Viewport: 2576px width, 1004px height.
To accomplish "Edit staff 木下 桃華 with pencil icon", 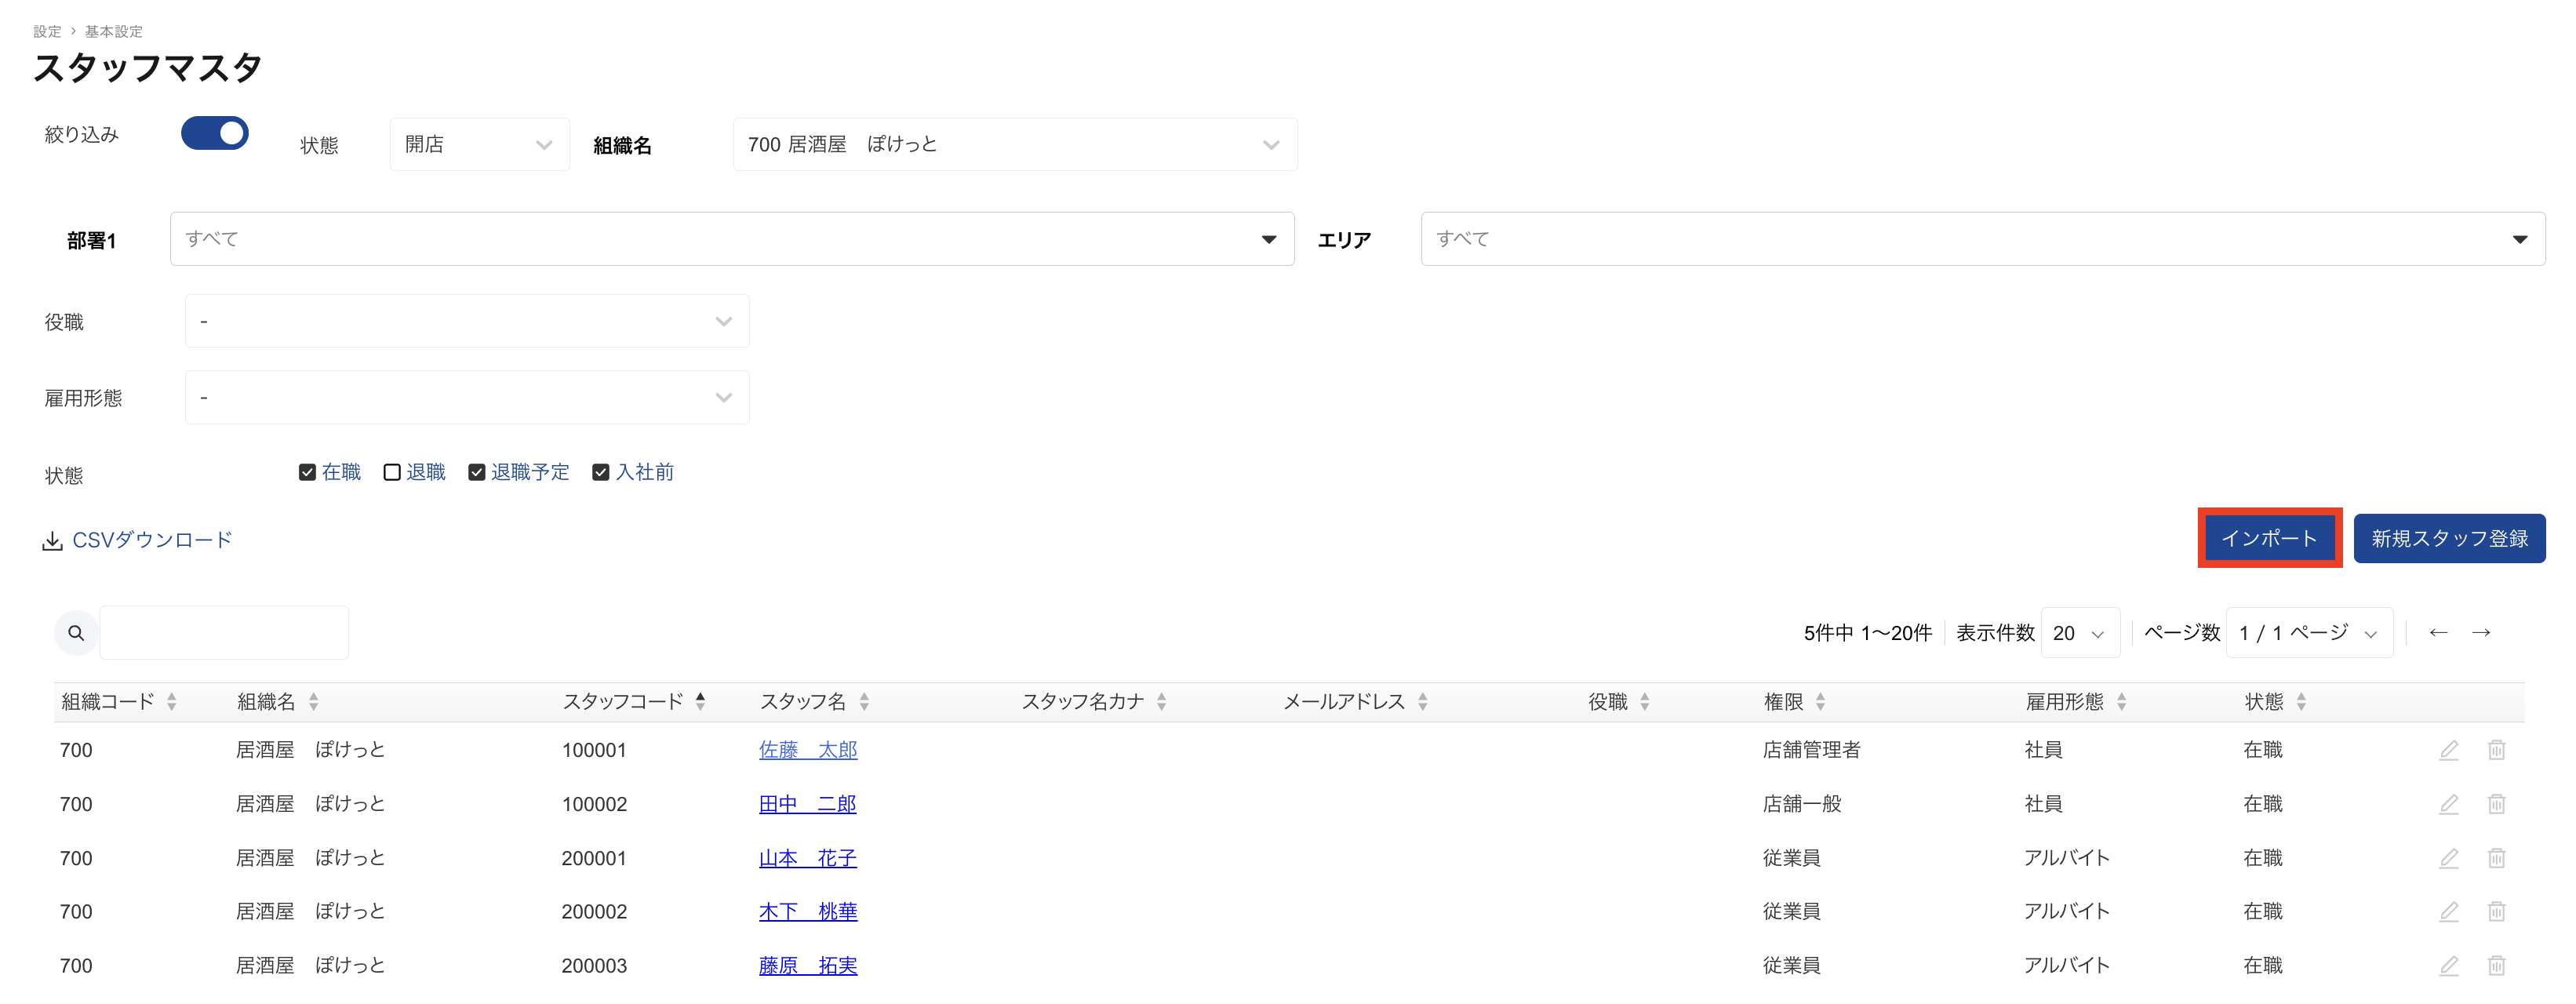I will tap(2448, 911).
